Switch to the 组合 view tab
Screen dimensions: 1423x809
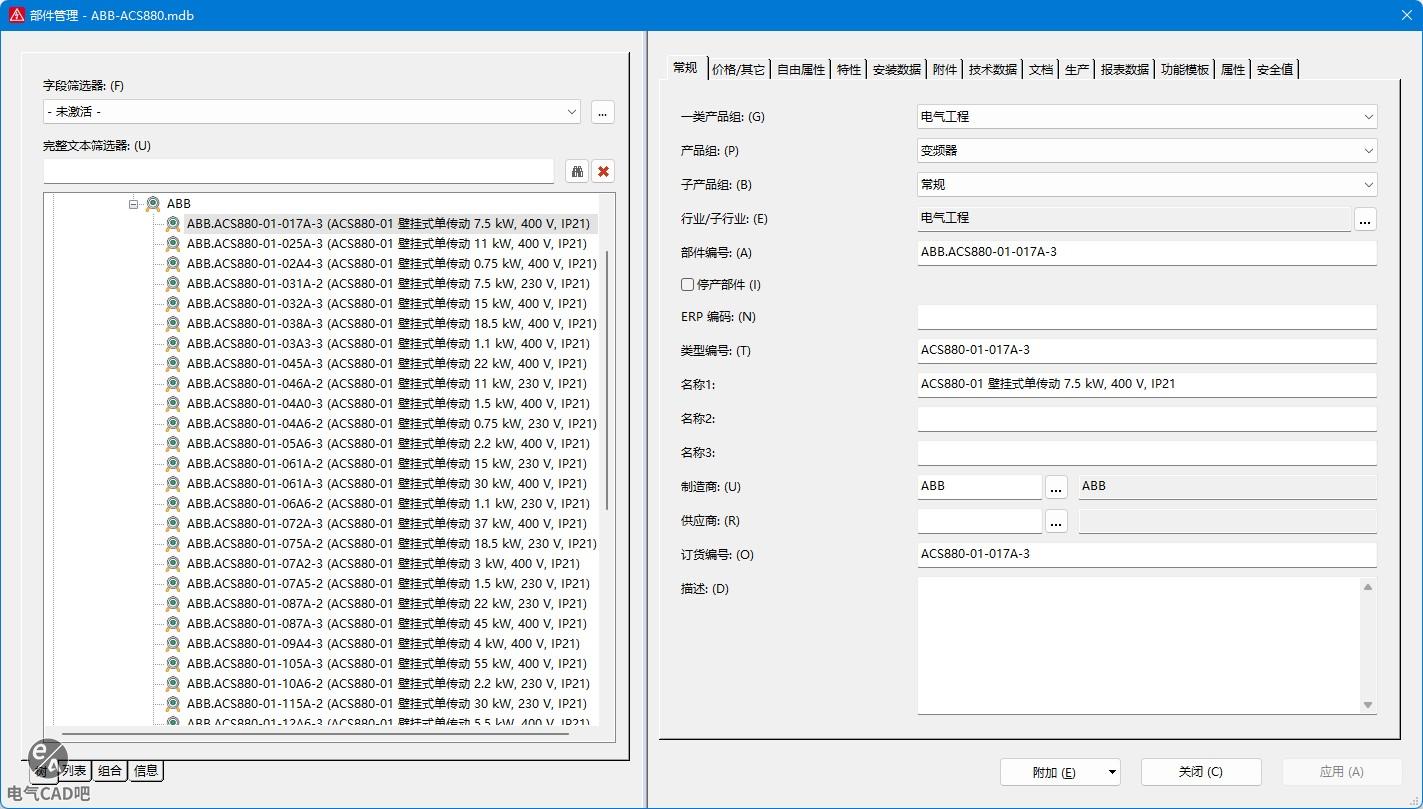pyautogui.click(x=110, y=771)
